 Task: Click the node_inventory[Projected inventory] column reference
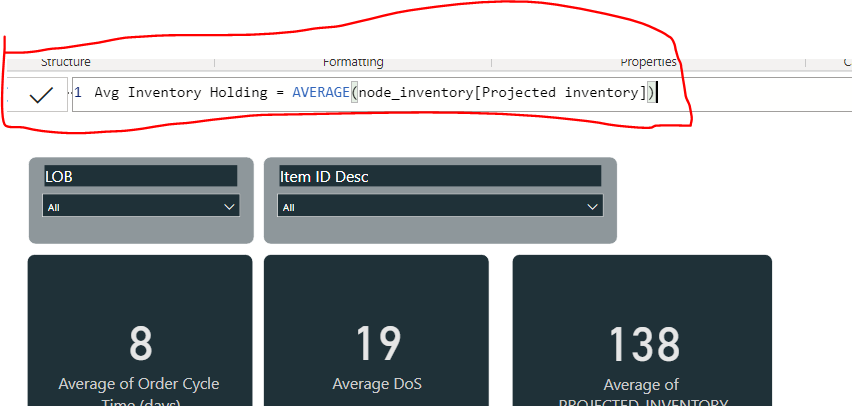point(502,93)
